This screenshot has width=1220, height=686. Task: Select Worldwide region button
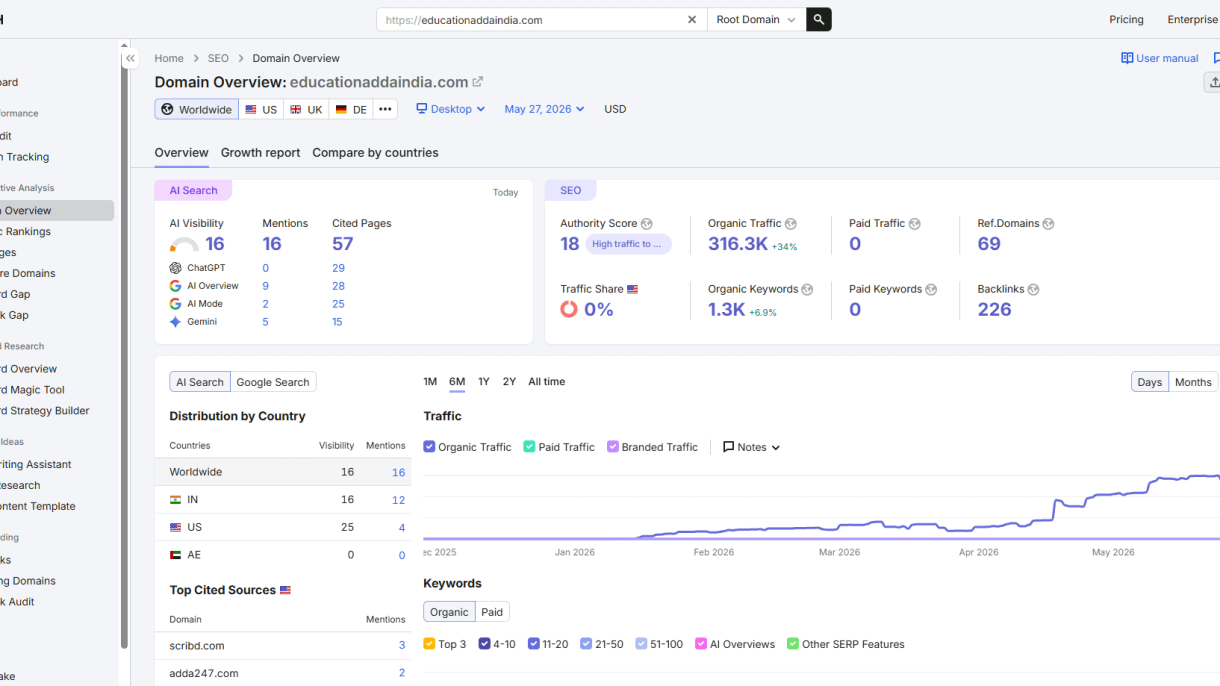coord(196,109)
